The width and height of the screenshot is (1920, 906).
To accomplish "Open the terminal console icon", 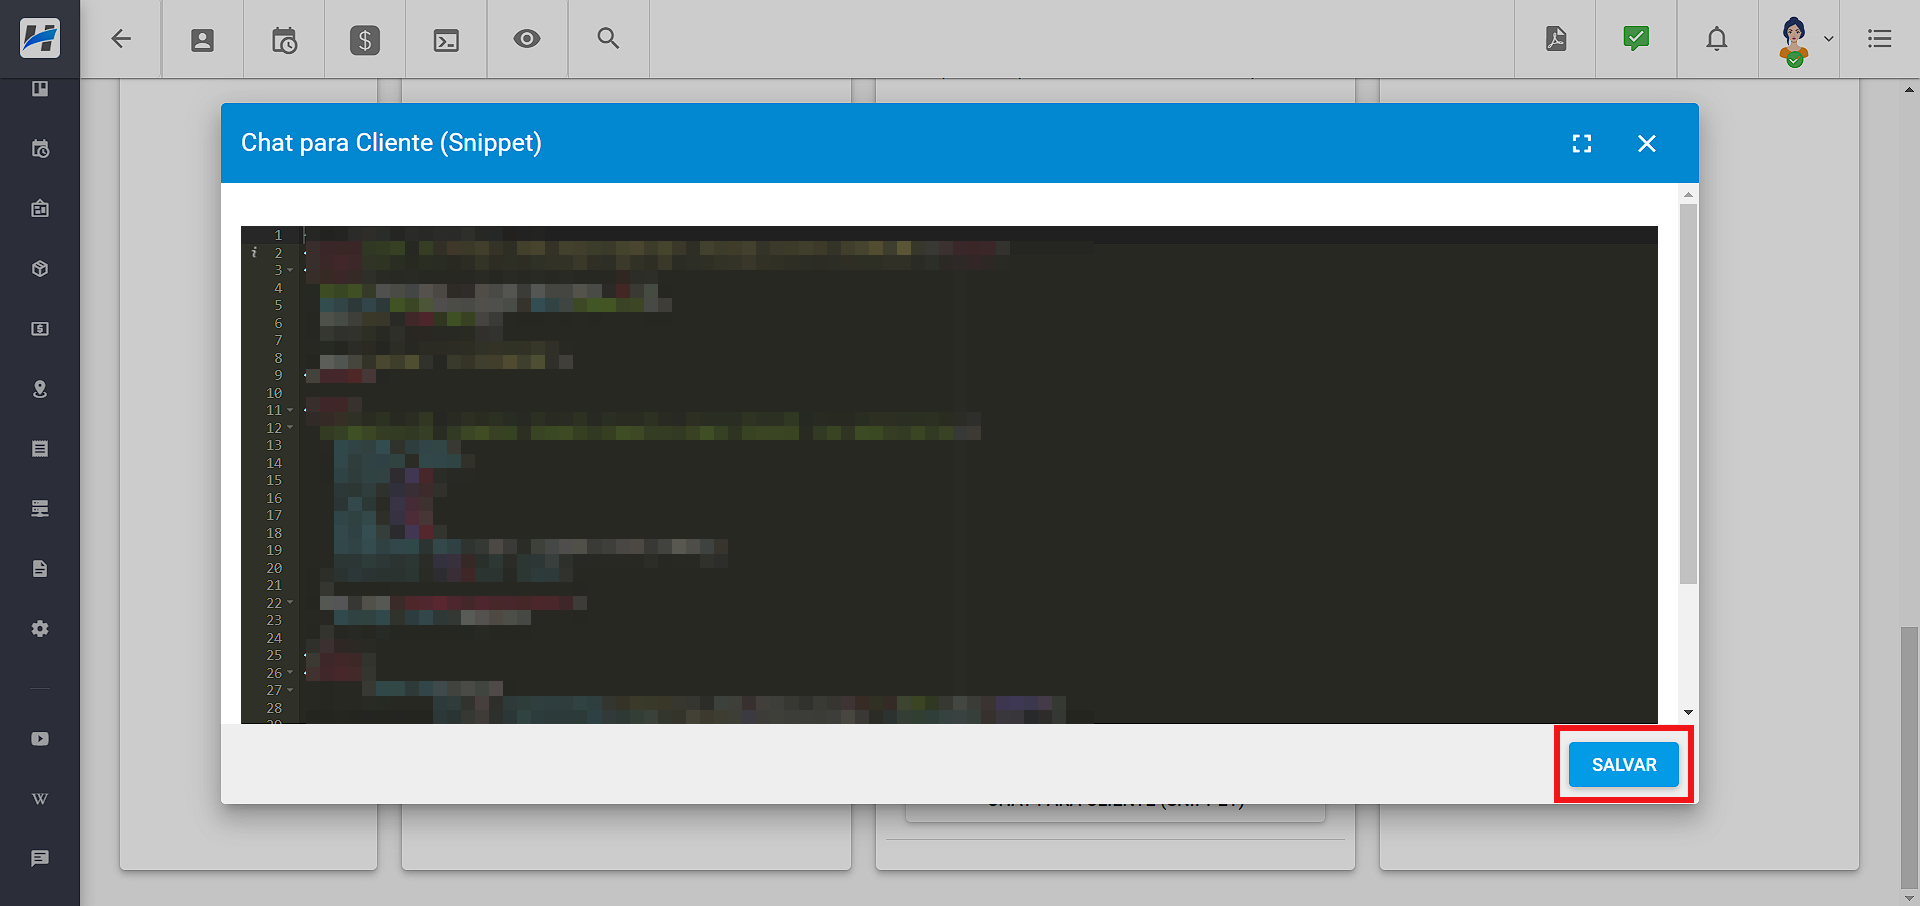I will 446,40.
